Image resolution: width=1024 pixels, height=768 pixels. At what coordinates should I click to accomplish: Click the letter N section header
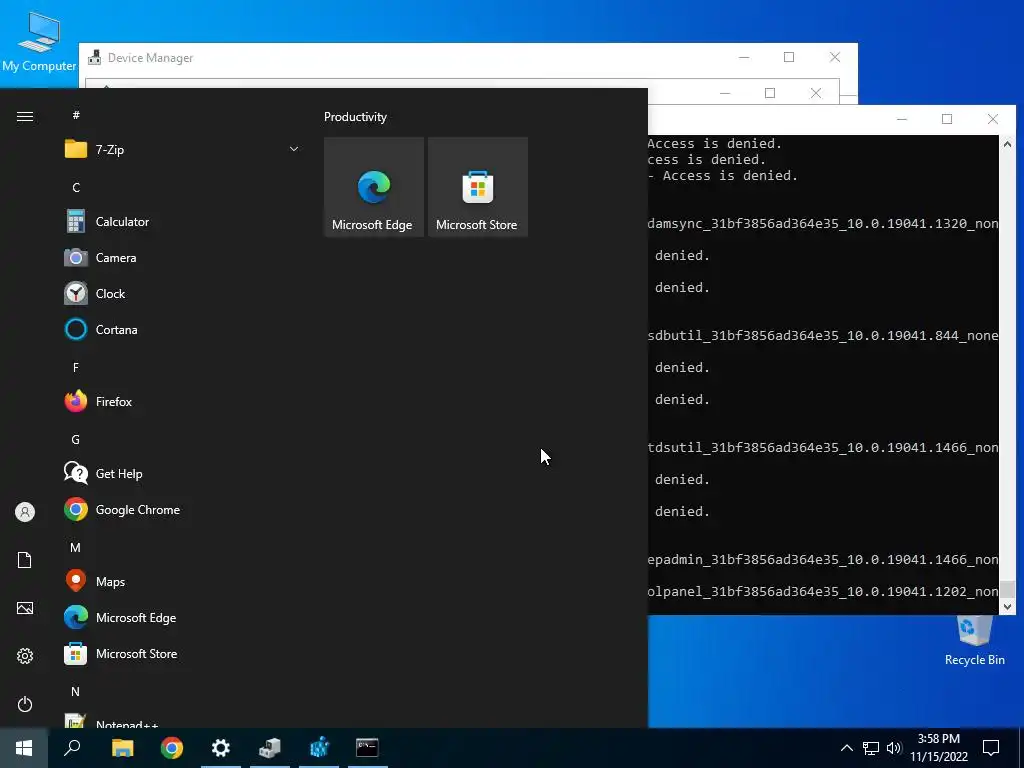pos(76,691)
